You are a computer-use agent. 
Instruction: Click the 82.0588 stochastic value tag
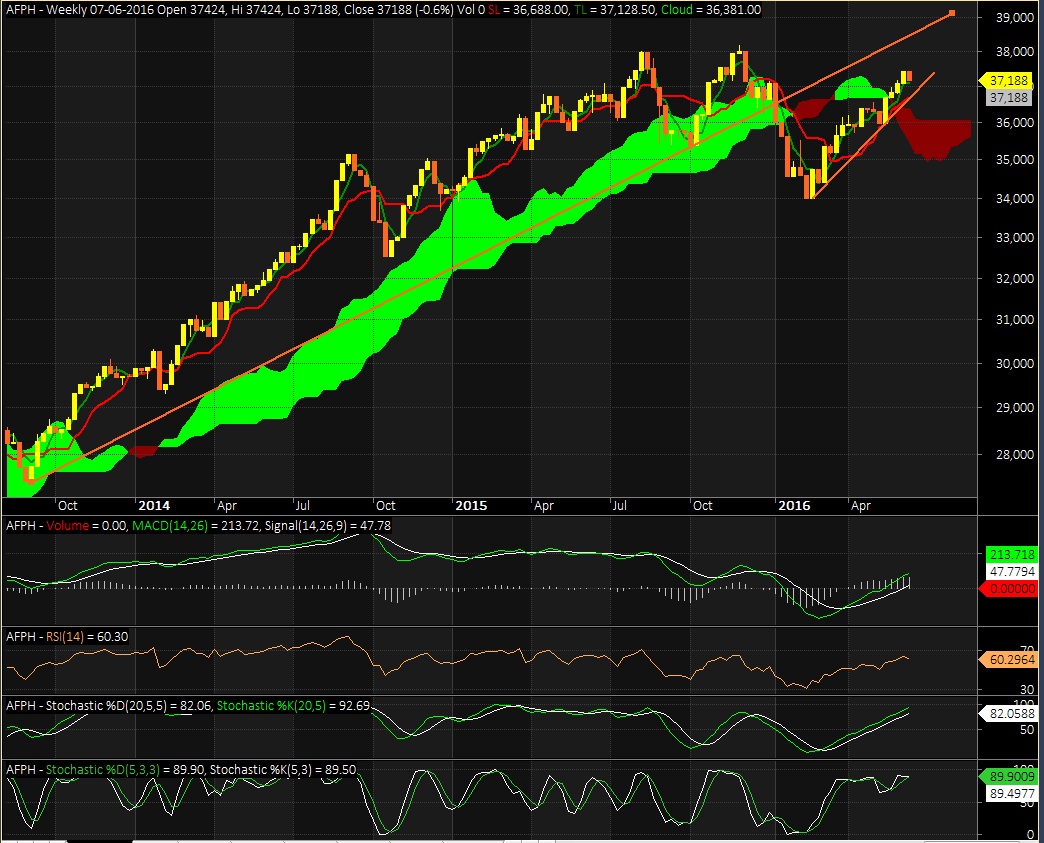click(x=1009, y=713)
